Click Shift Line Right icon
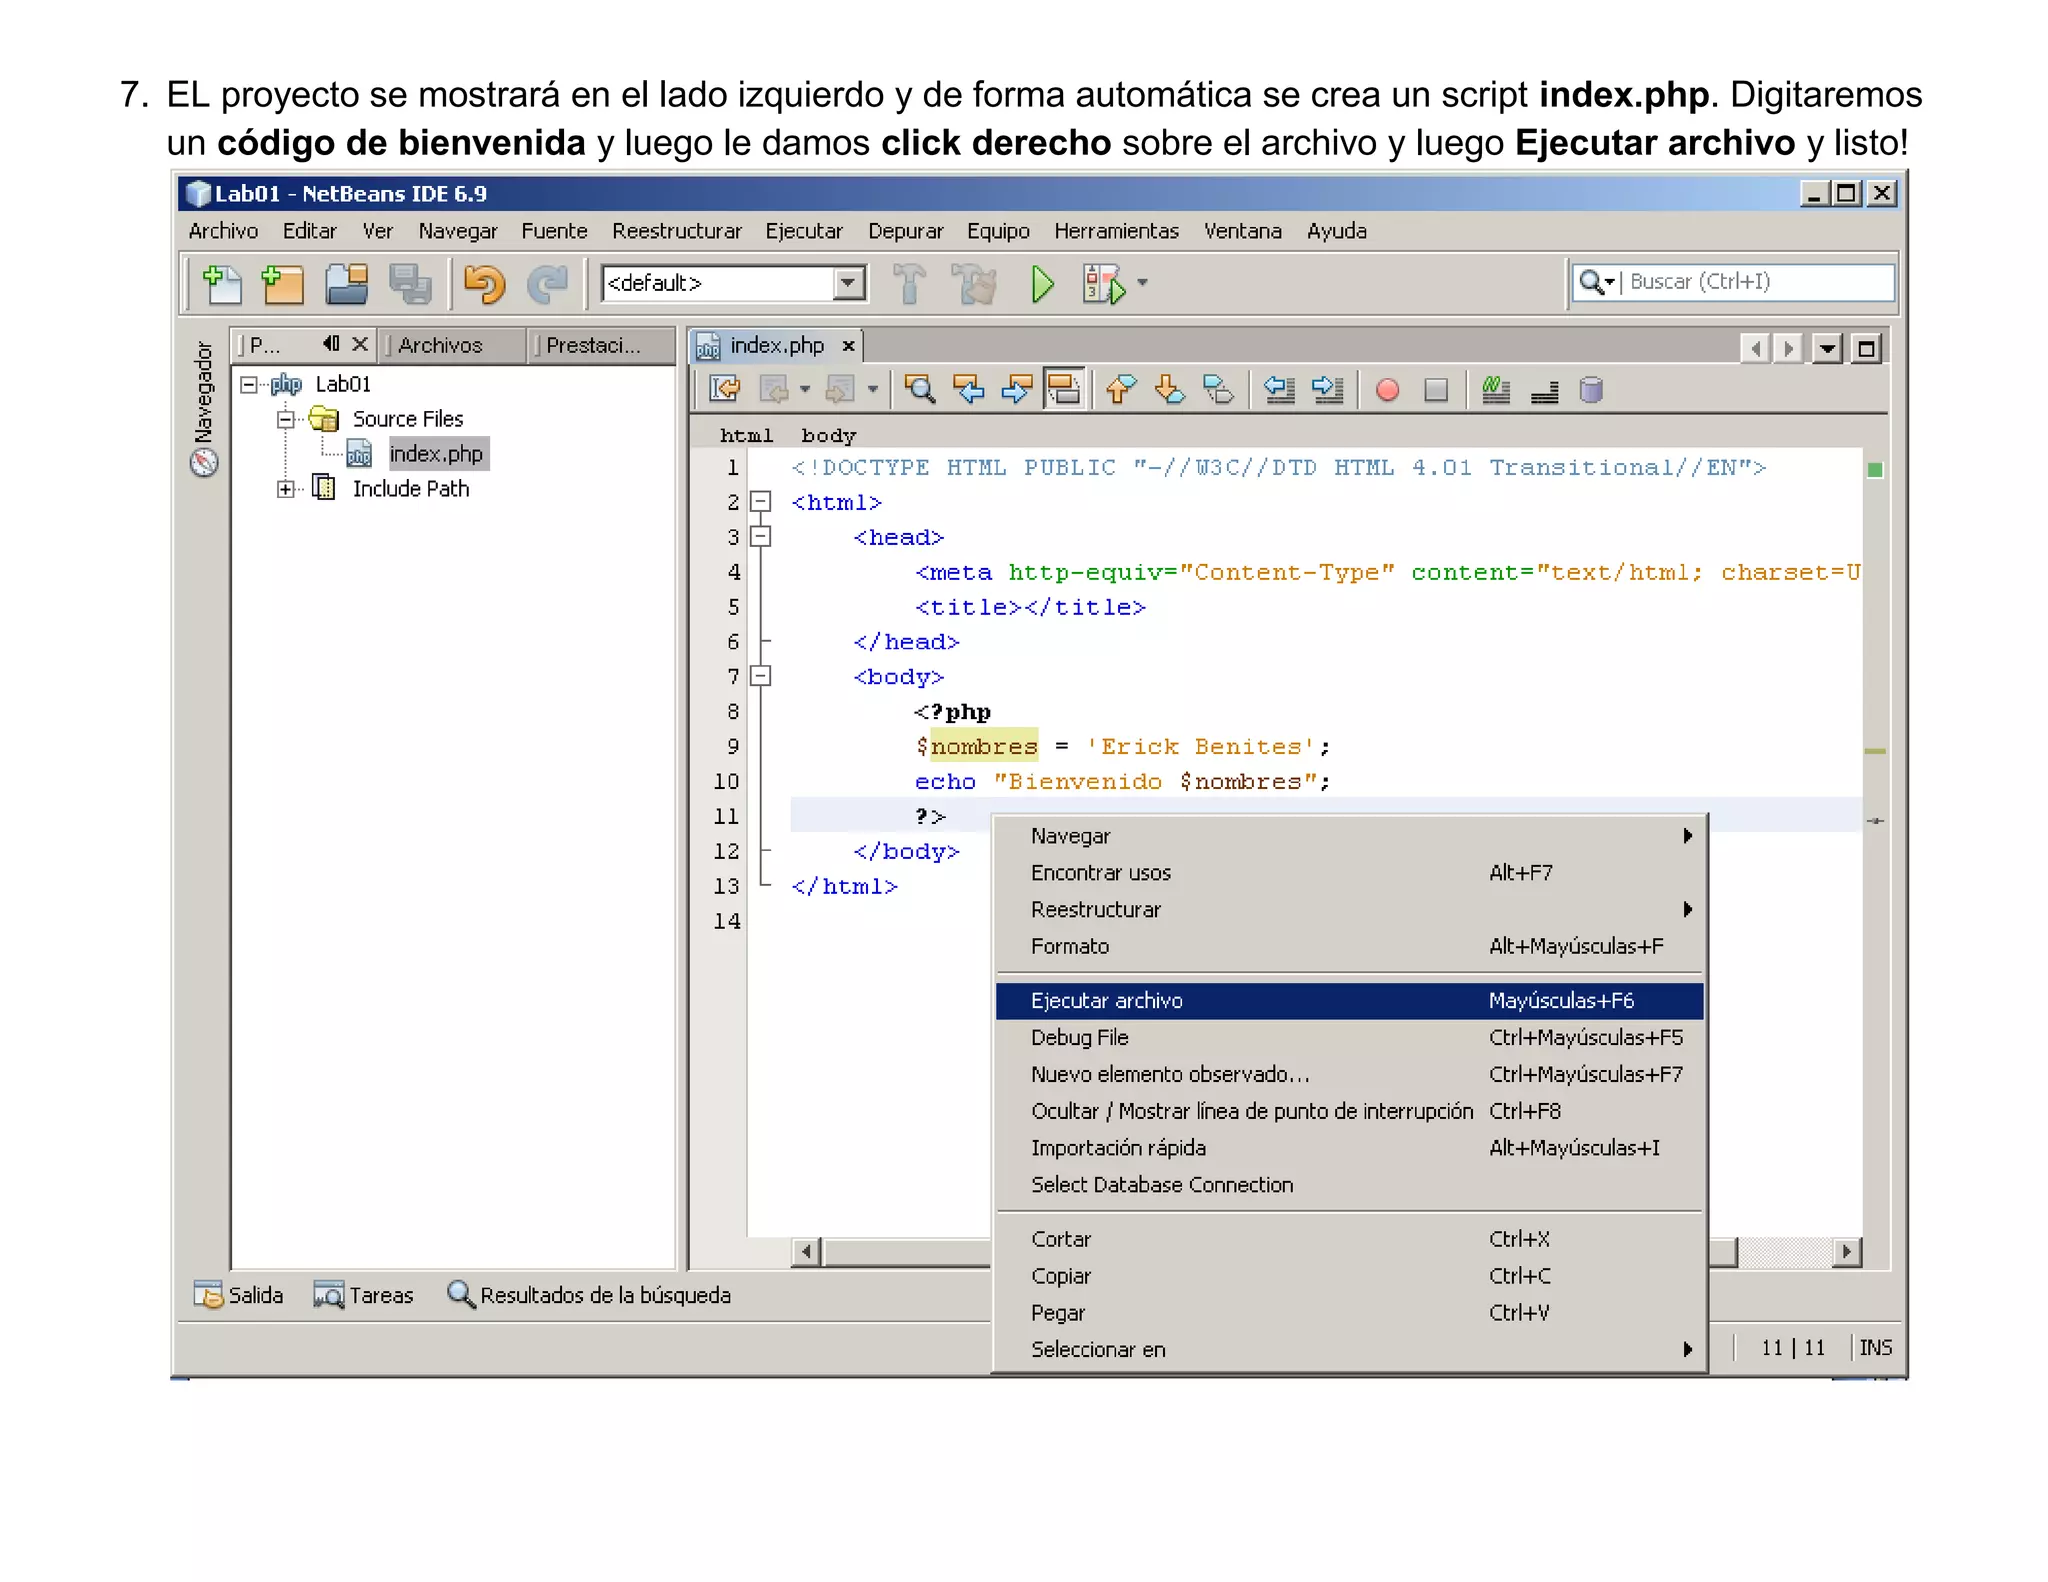Image resolution: width=2048 pixels, height=1582 pixels. click(x=1328, y=389)
